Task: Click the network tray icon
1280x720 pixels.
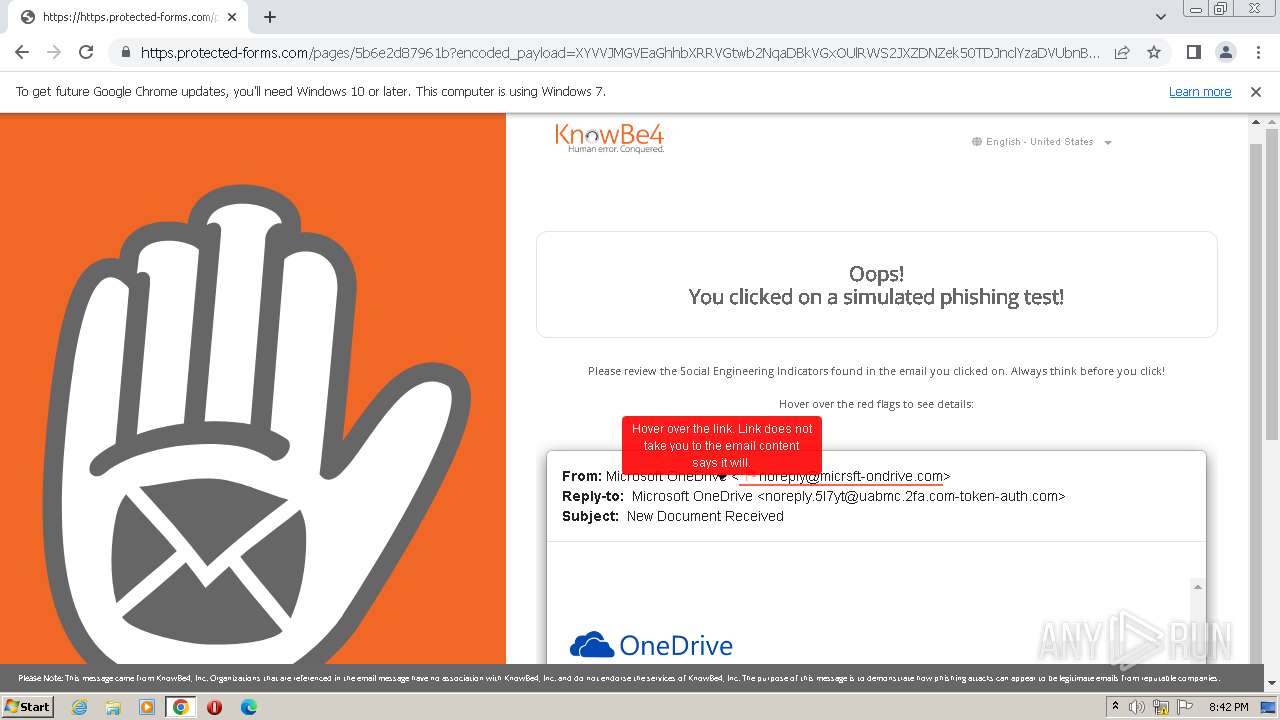Action: [1161, 707]
